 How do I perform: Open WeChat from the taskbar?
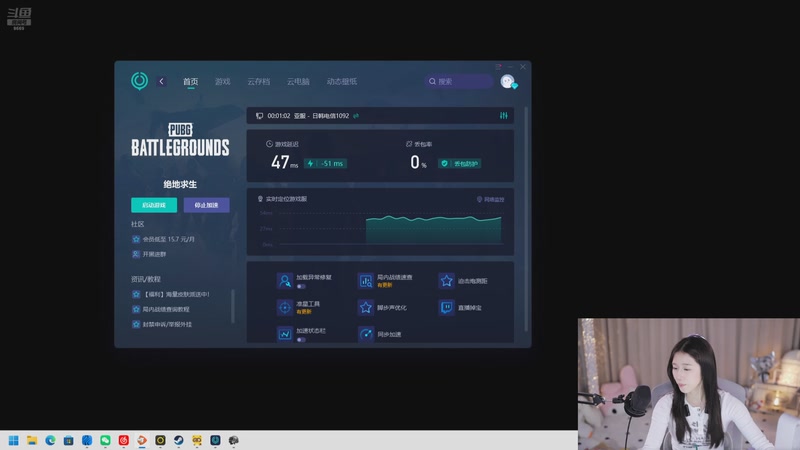click(105, 440)
